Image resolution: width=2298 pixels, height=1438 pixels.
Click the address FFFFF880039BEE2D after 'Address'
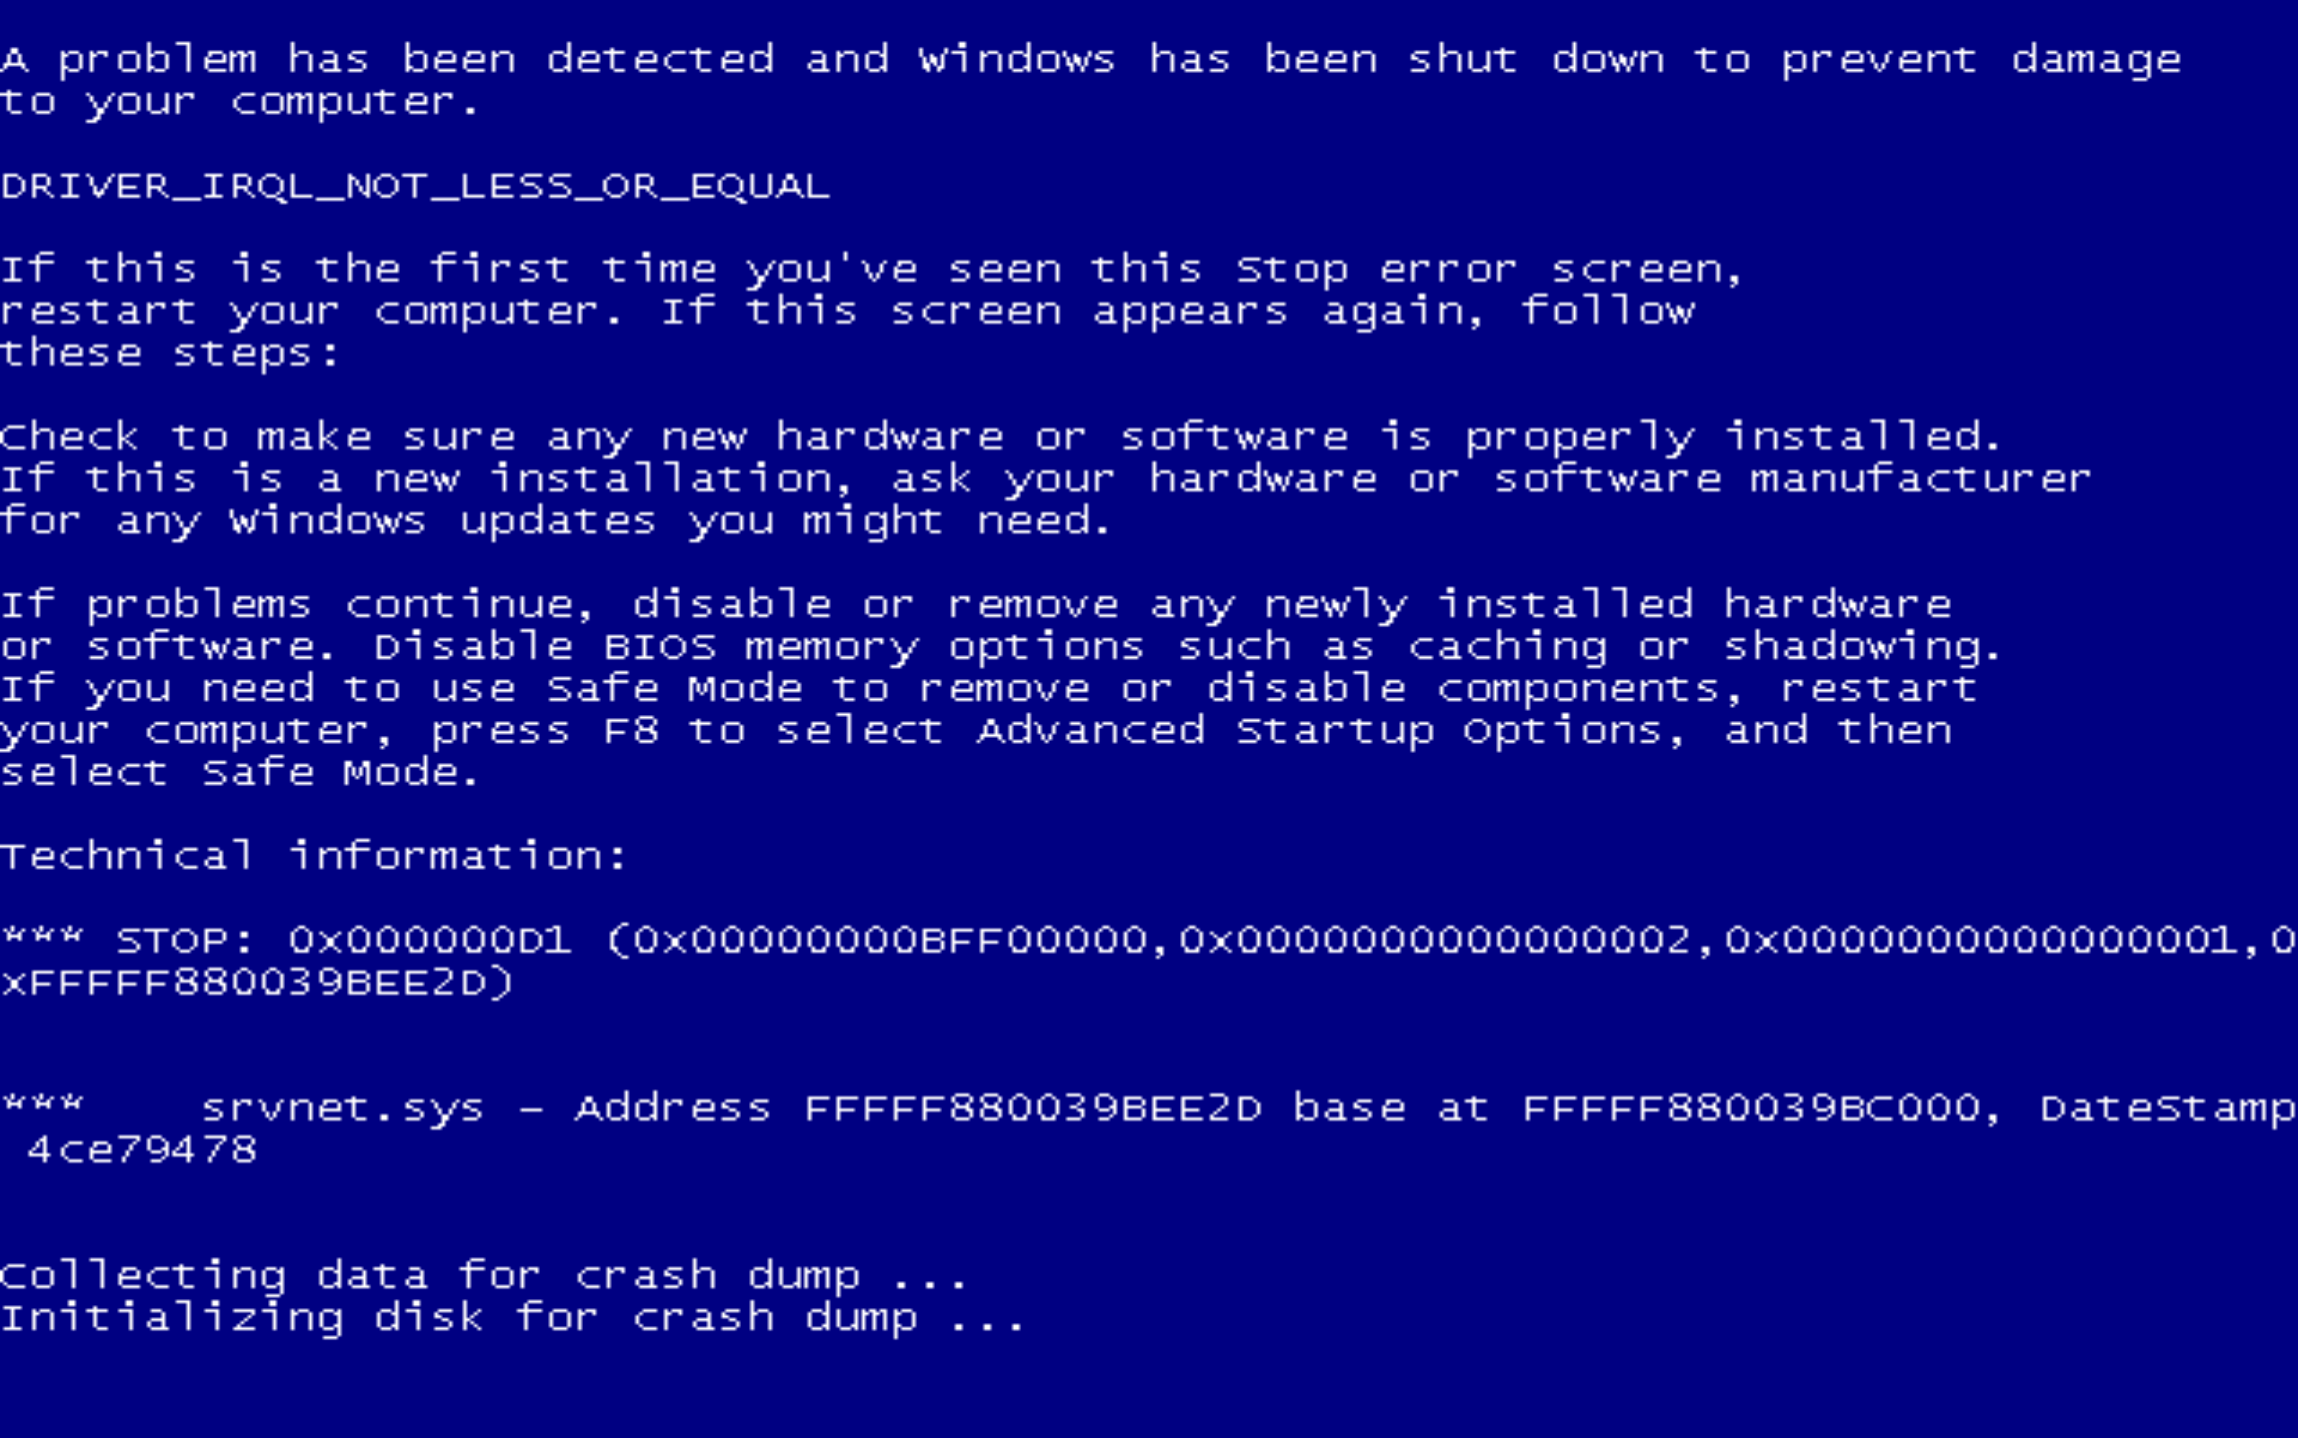coord(1033,1108)
